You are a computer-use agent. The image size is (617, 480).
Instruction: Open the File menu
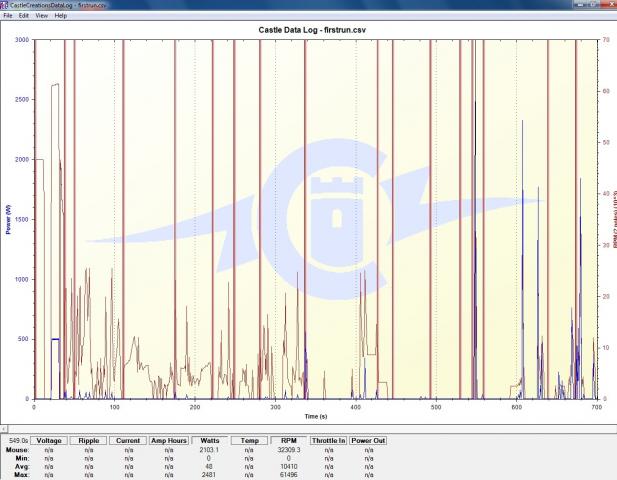point(8,16)
